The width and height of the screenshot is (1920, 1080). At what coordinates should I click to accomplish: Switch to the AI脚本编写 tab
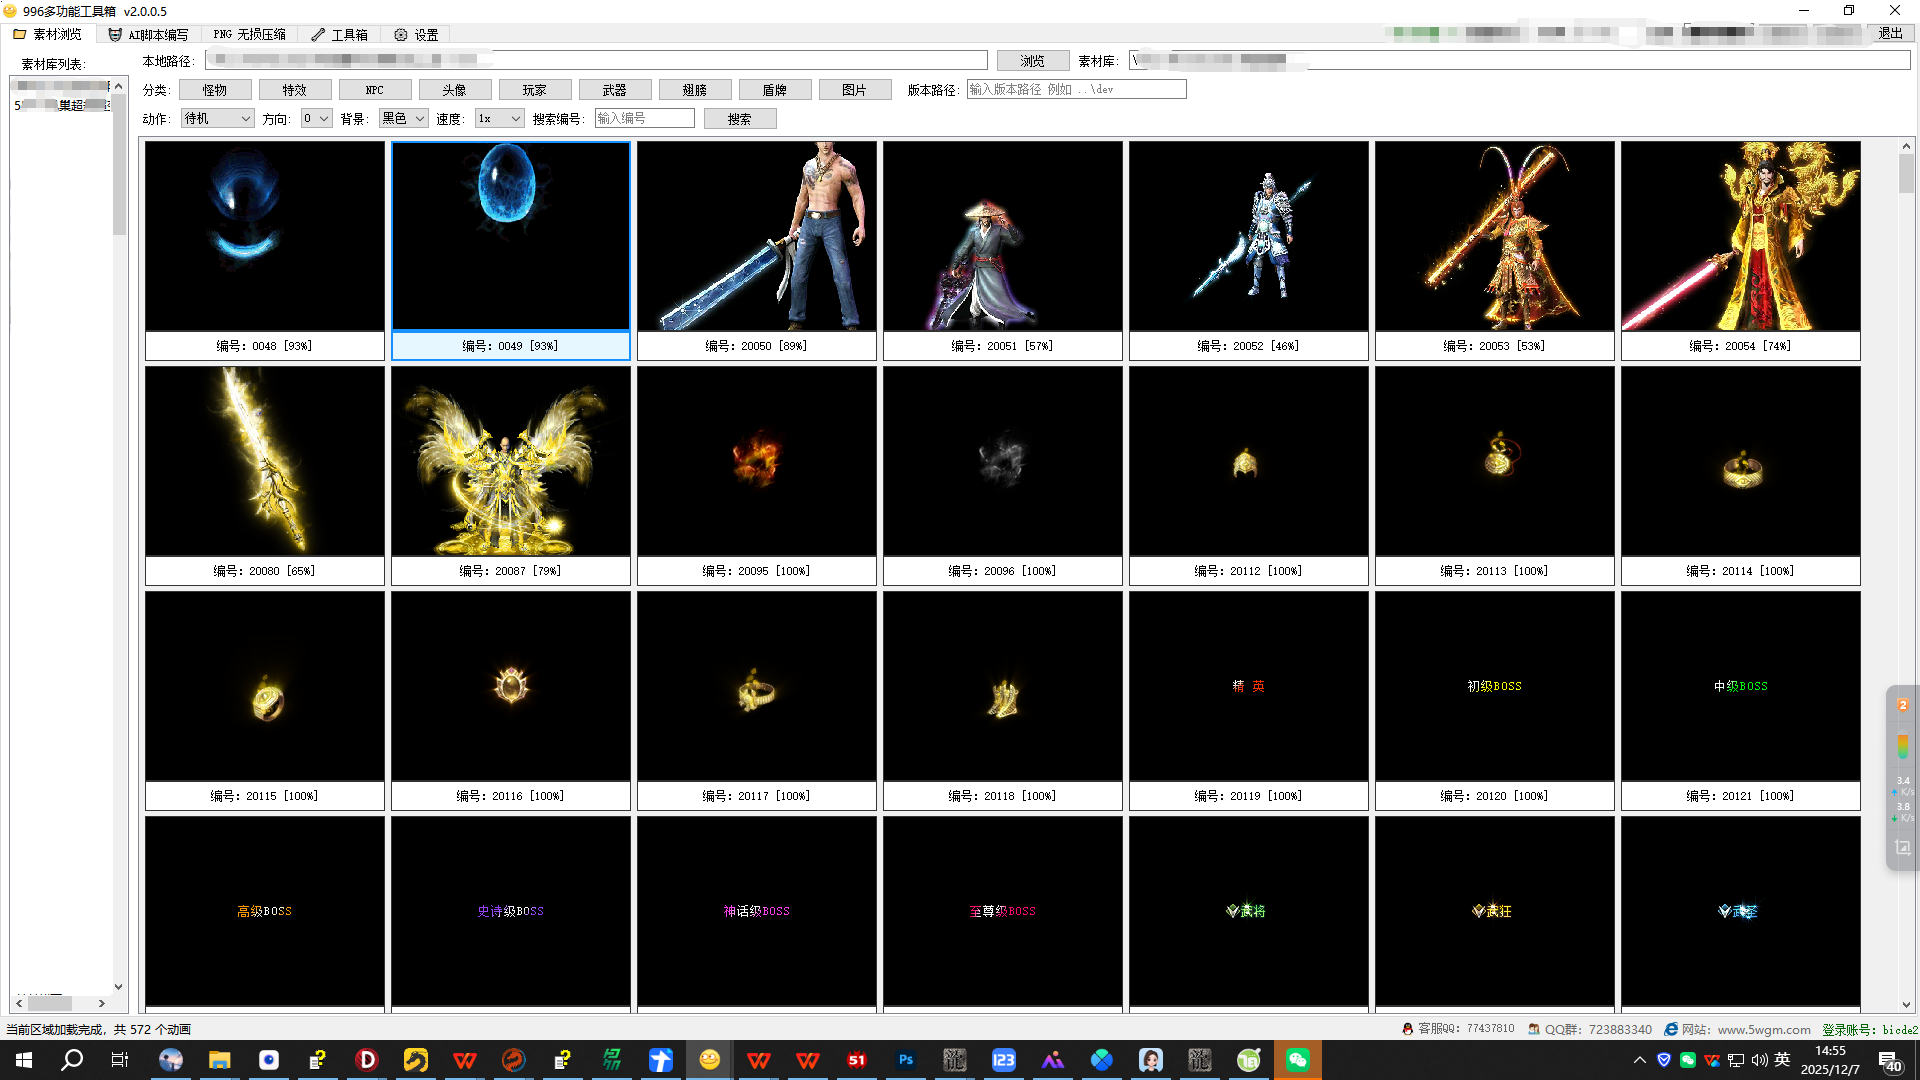(x=148, y=34)
